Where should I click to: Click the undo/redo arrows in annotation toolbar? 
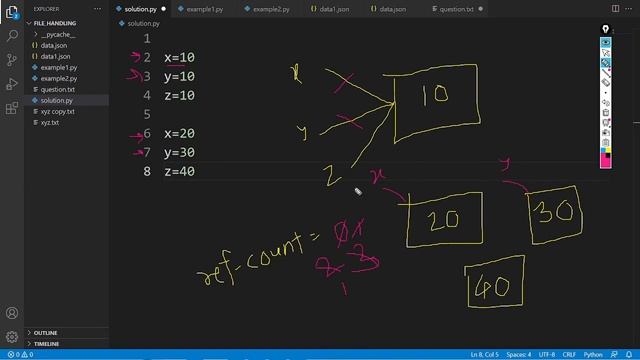[x=606, y=102]
